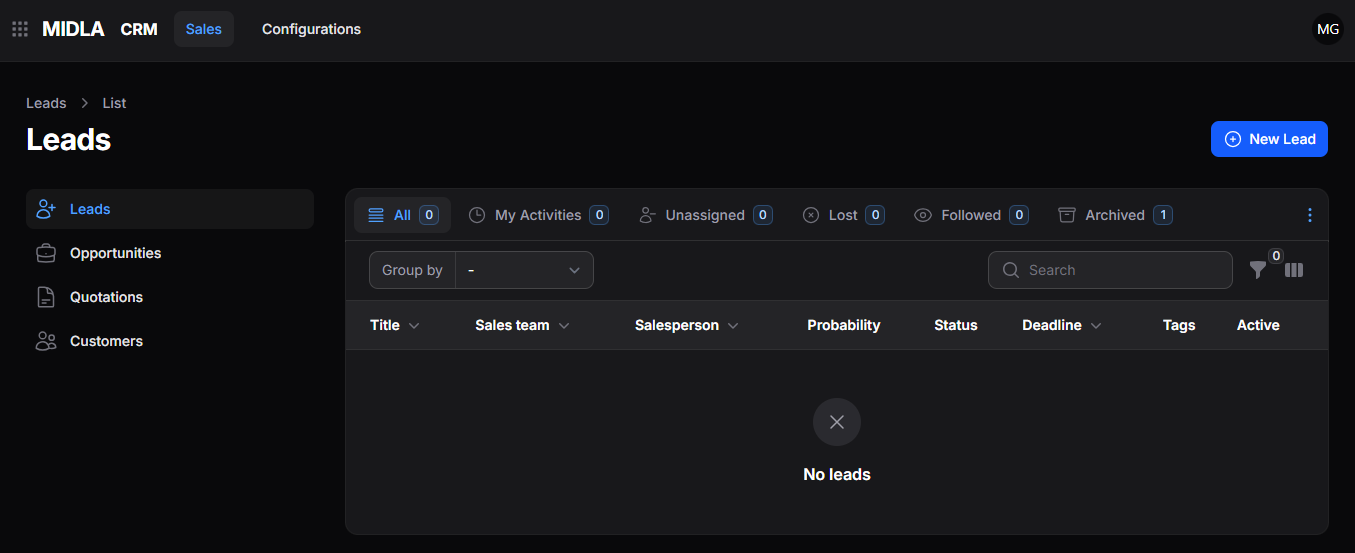Switch to the Unassigned tab
The image size is (1355, 553).
(x=705, y=215)
